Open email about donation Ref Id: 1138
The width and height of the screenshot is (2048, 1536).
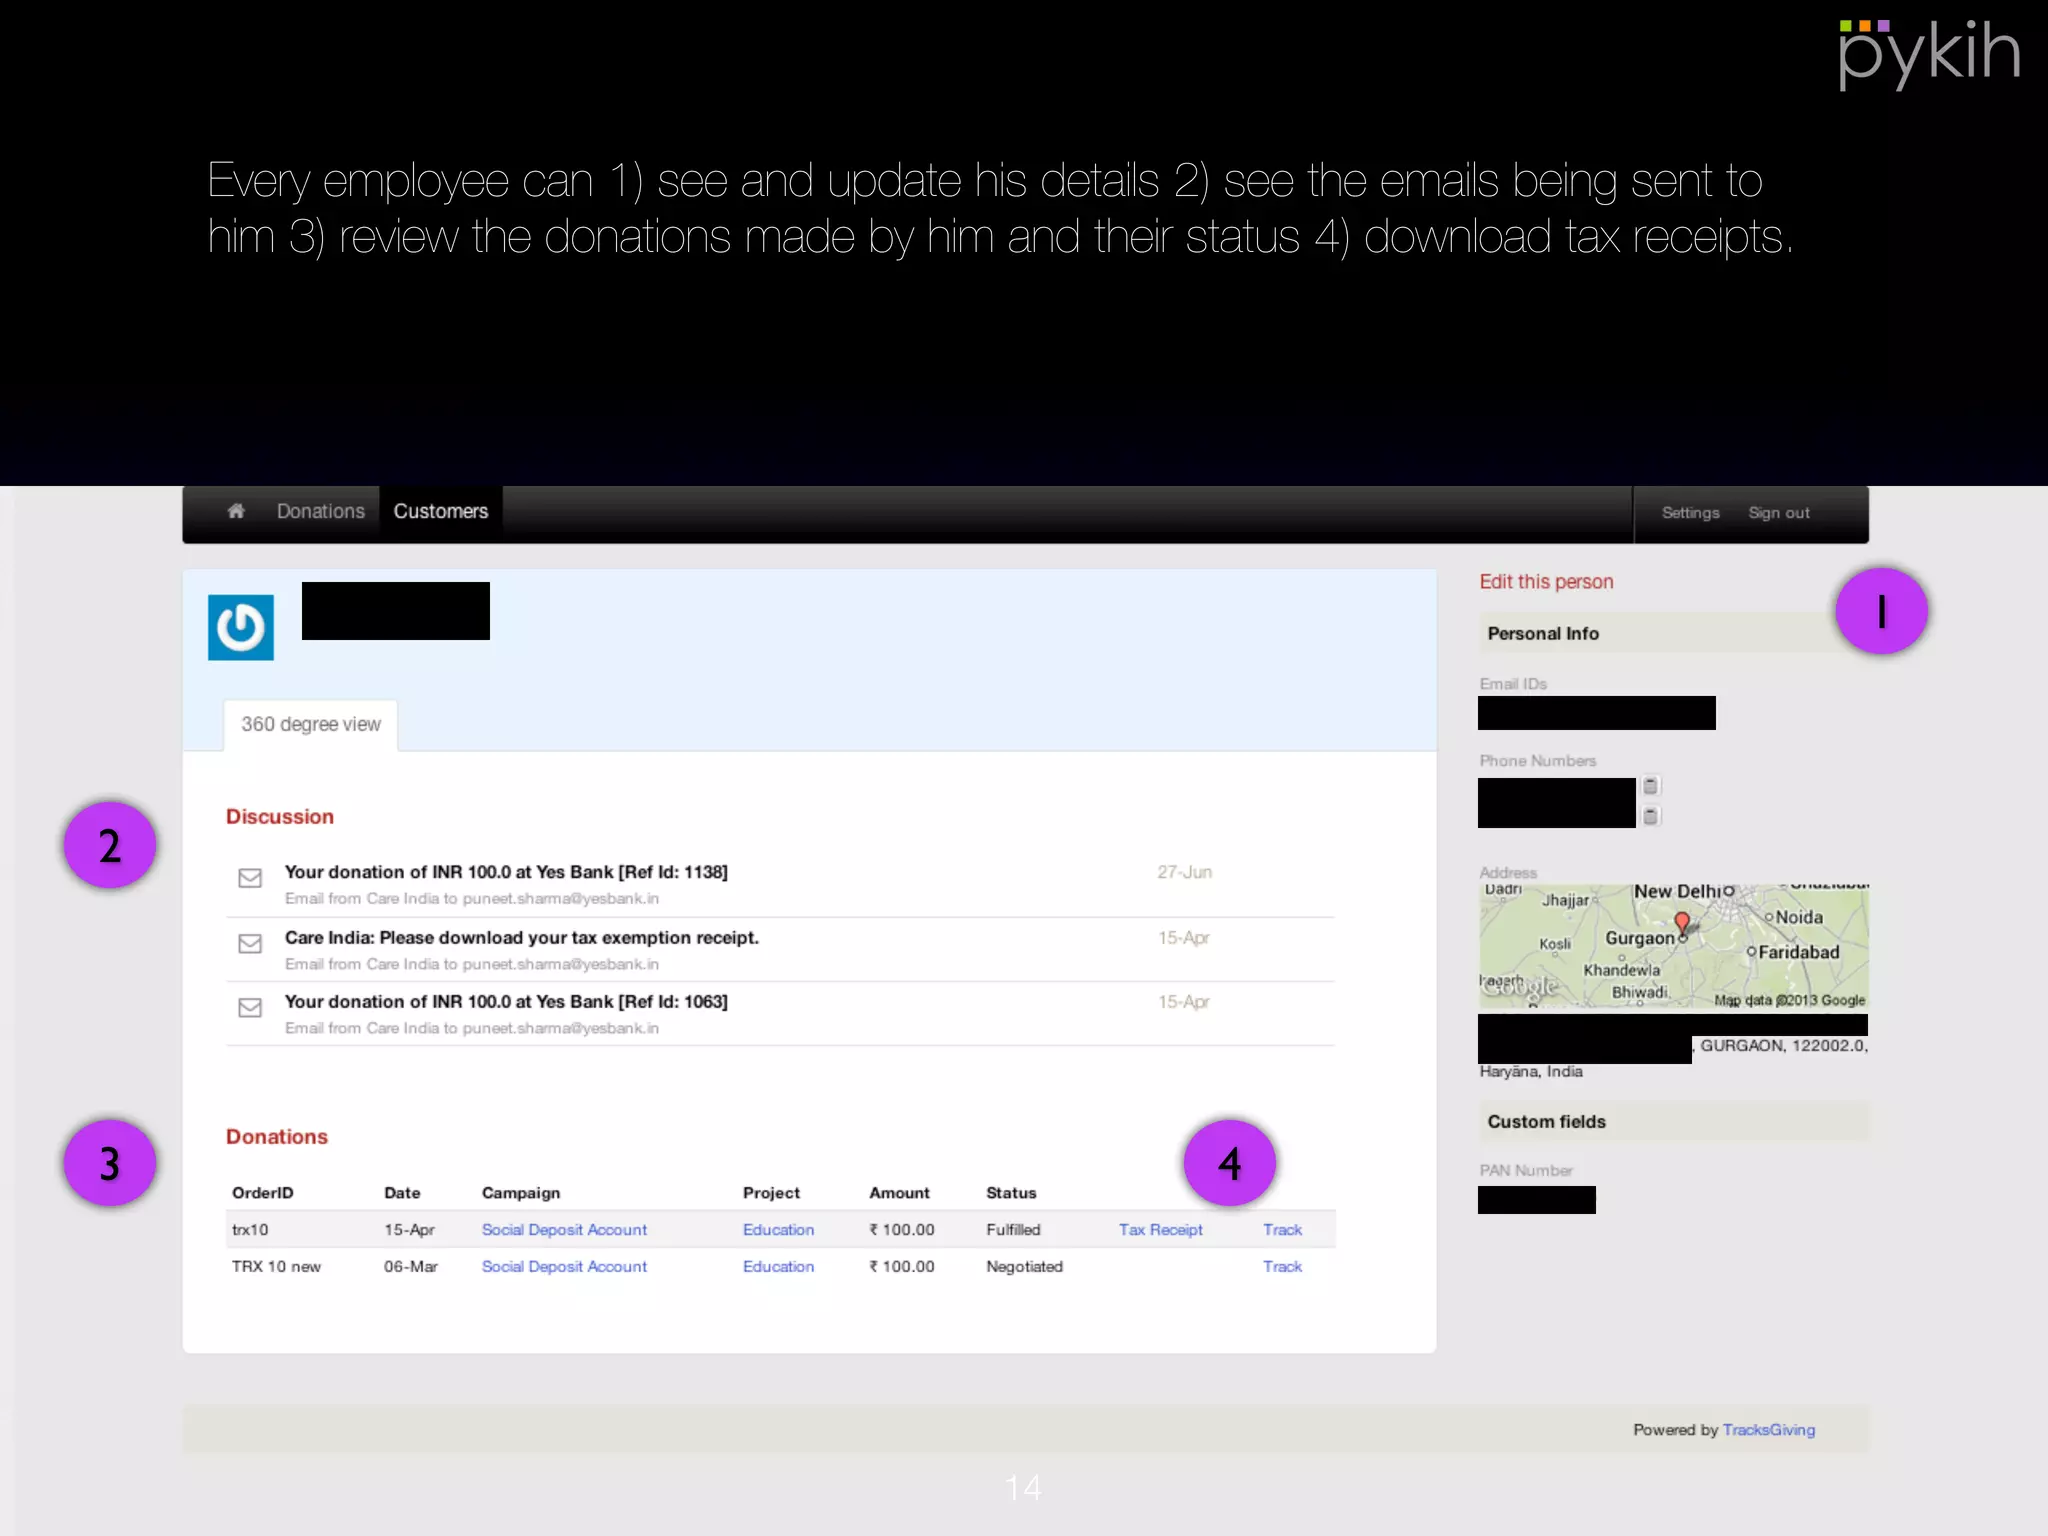click(x=506, y=872)
